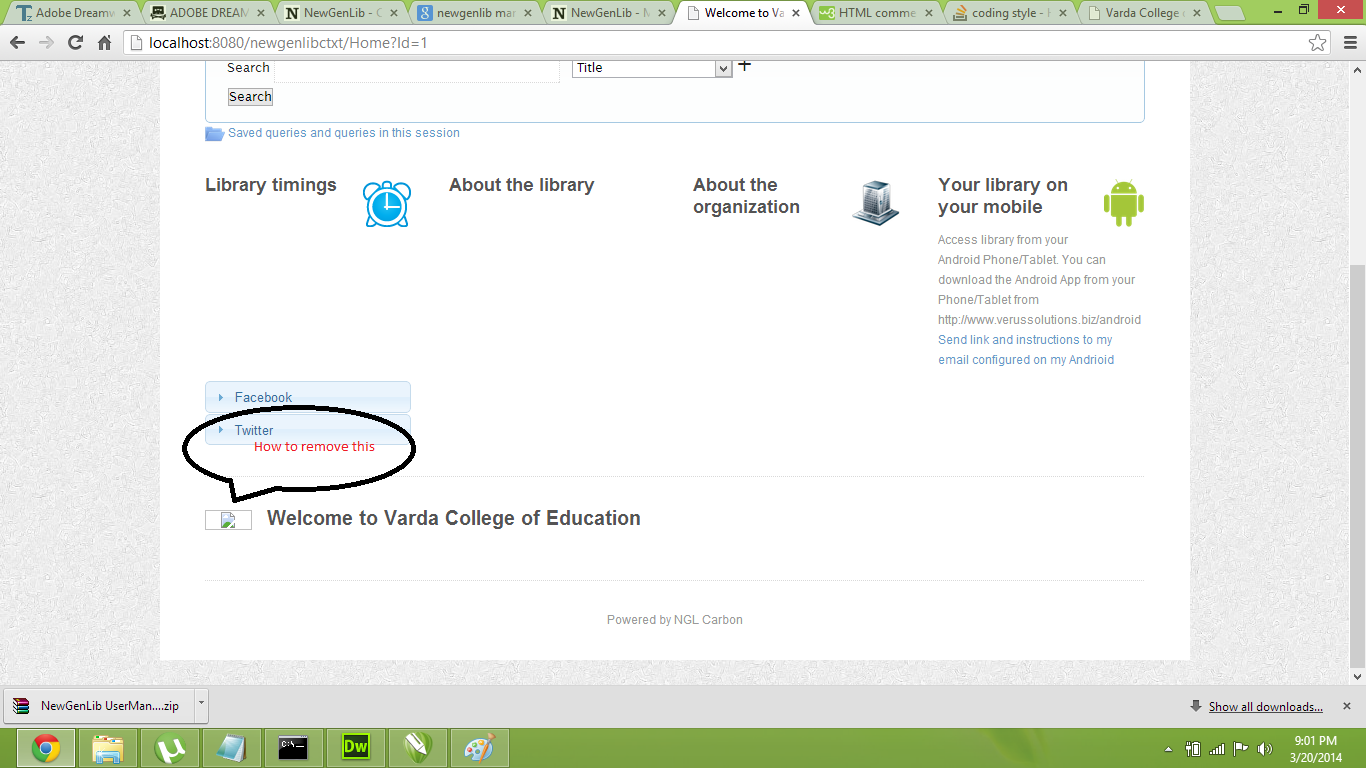Bookmark page with the star icon
Screen dimensions: 1366x768
tap(1318, 43)
